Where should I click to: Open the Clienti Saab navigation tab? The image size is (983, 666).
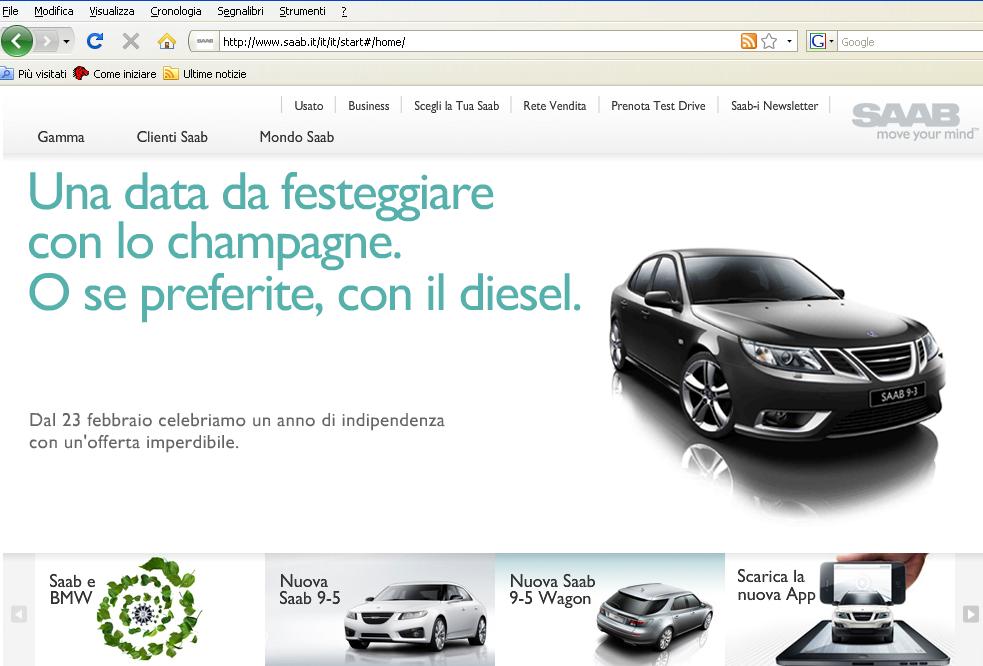click(172, 137)
